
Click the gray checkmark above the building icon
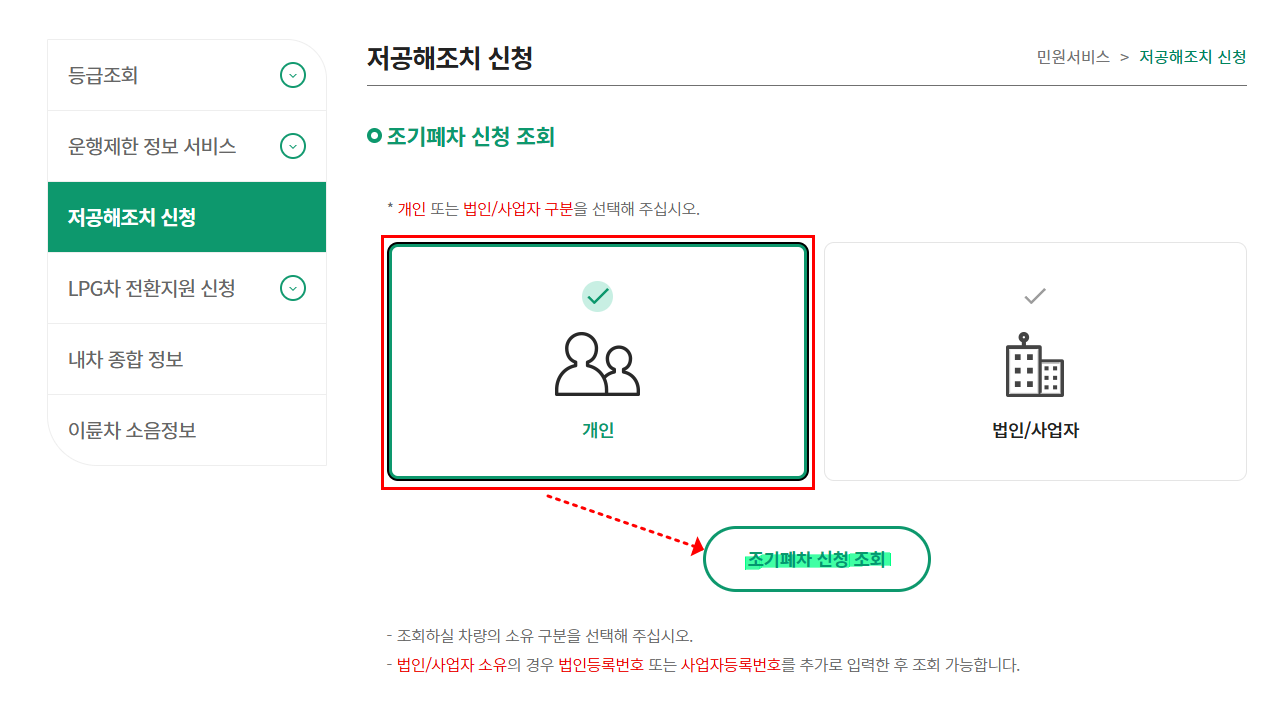[x=1036, y=294]
